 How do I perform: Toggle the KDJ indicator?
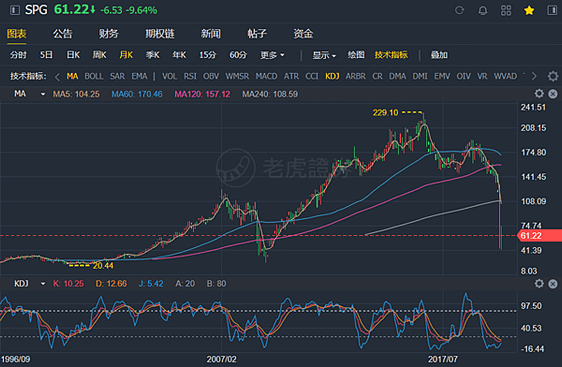[332, 76]
